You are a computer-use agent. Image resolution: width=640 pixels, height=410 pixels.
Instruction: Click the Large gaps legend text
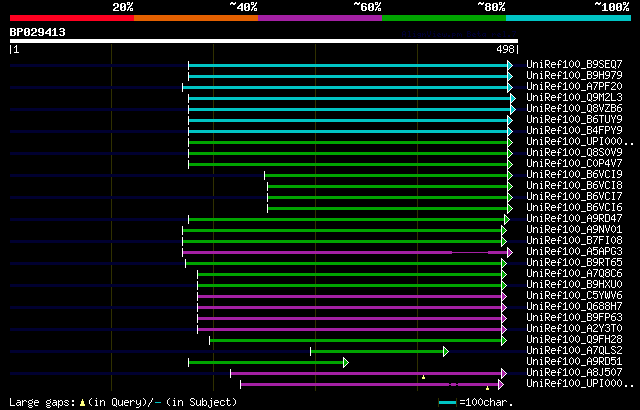coord(123,402)
